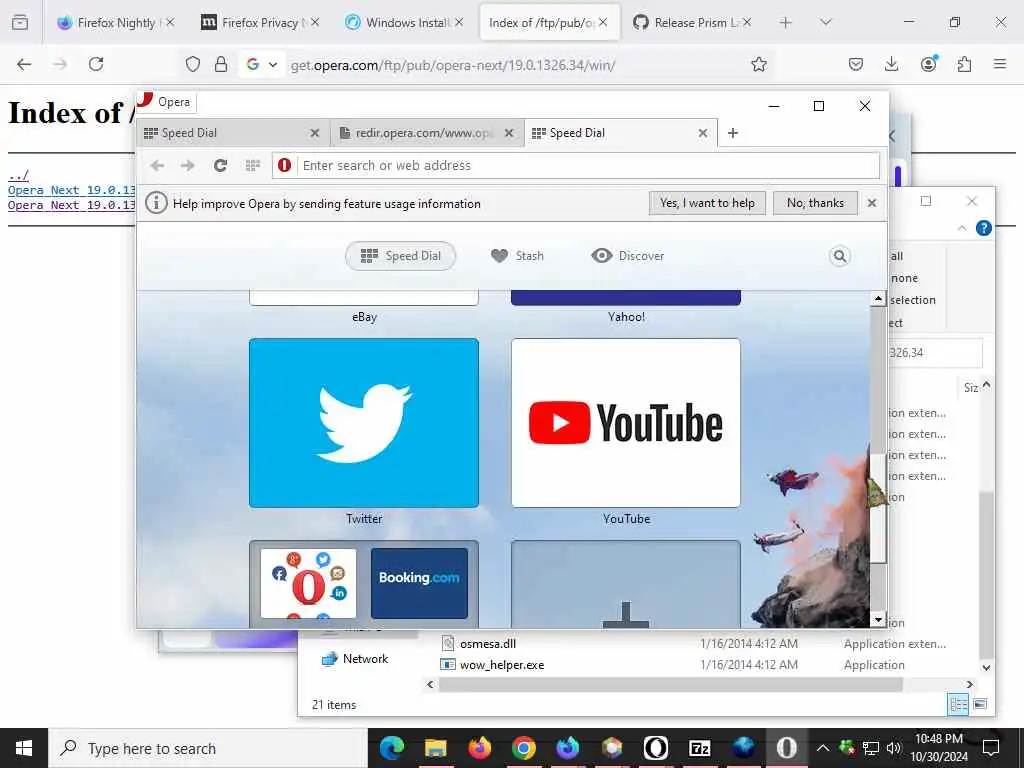Open Firefox extensions puzzle icon

(964, 64)
